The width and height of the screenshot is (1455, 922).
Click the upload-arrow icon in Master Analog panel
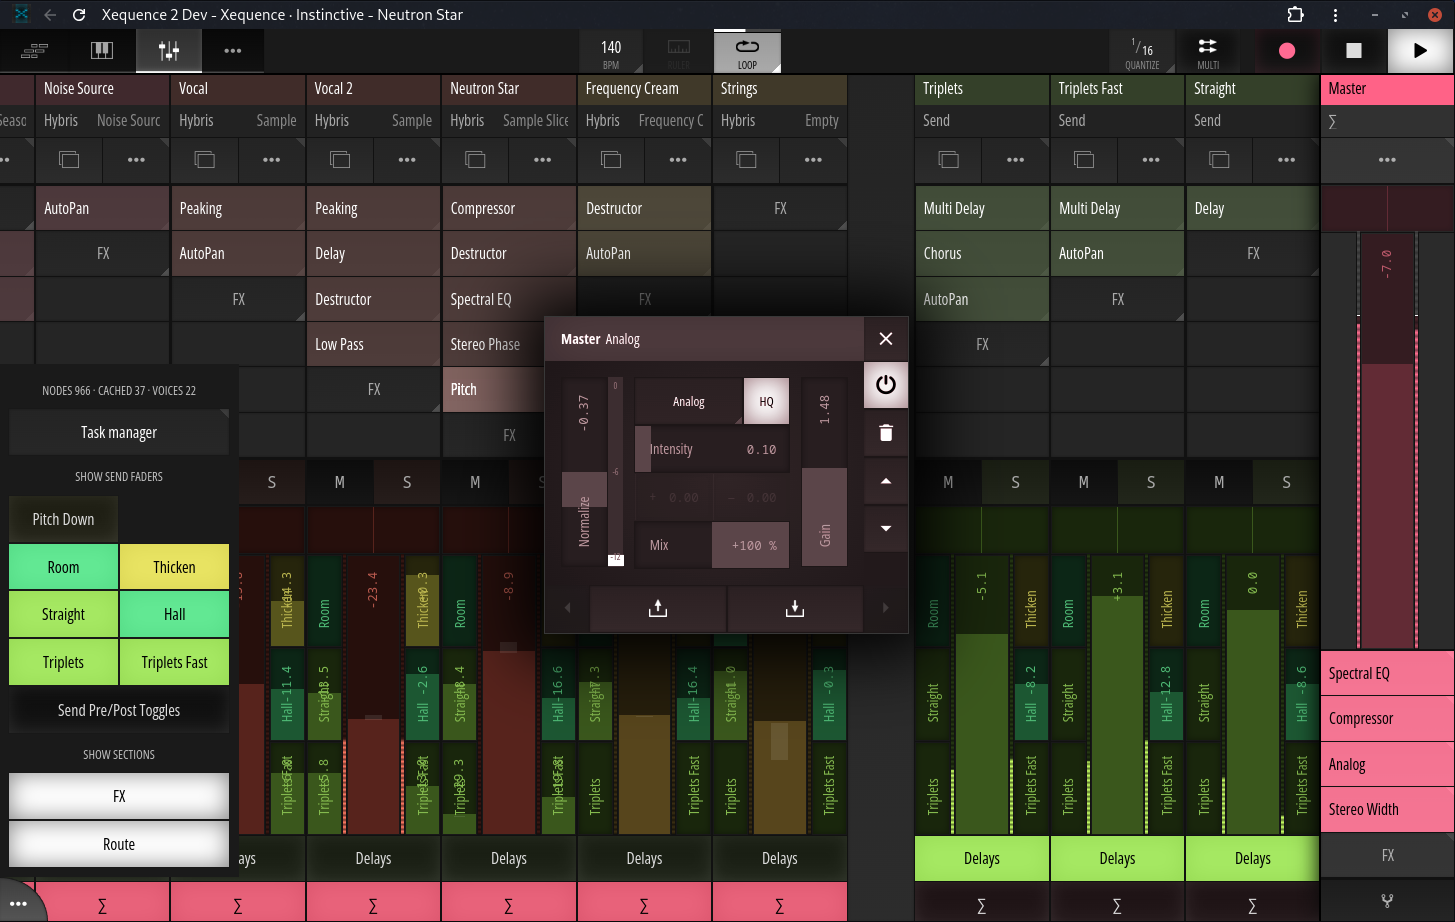[x=658, y=608]
